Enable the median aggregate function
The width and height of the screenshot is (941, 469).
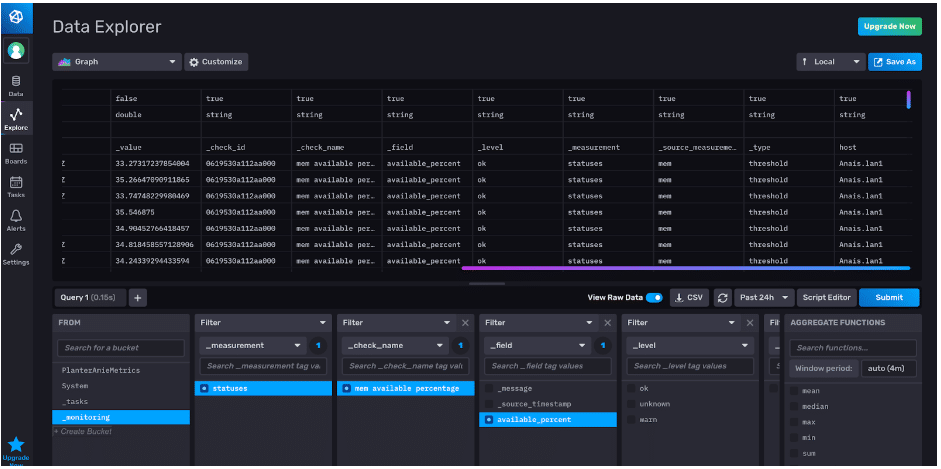794,407
